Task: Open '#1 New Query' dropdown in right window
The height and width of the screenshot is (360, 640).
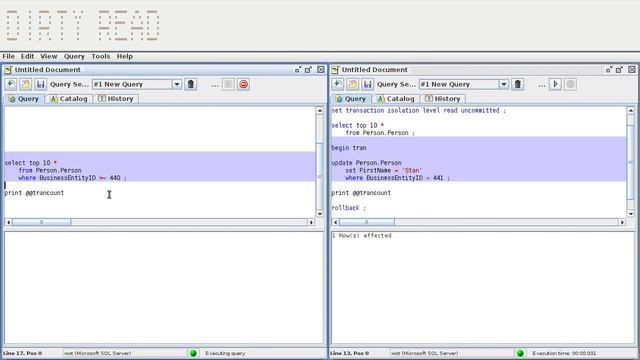Action: point(504,84)
